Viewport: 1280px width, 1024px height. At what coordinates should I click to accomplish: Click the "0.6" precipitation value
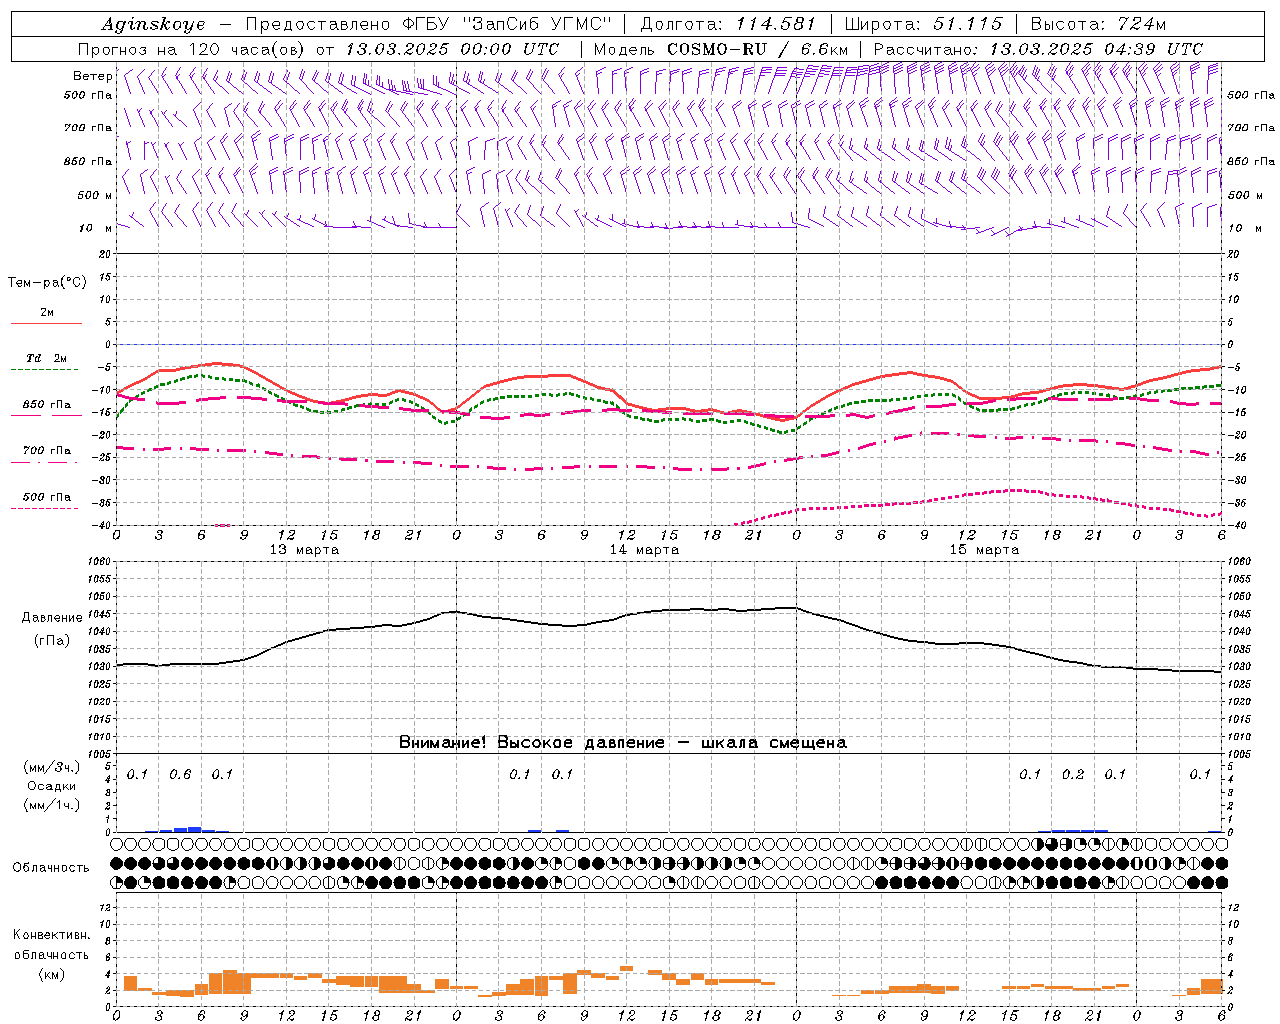point(180,775)
